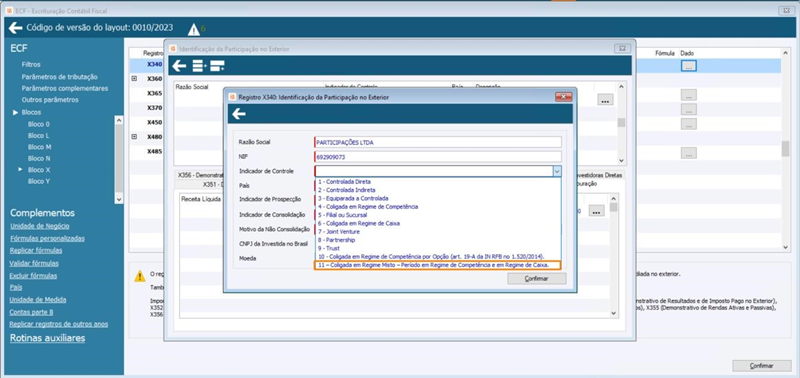Open ellipsis button in X365 row Dado column
Viewport: 800px width, 378px height.
[x=688, y=94]
